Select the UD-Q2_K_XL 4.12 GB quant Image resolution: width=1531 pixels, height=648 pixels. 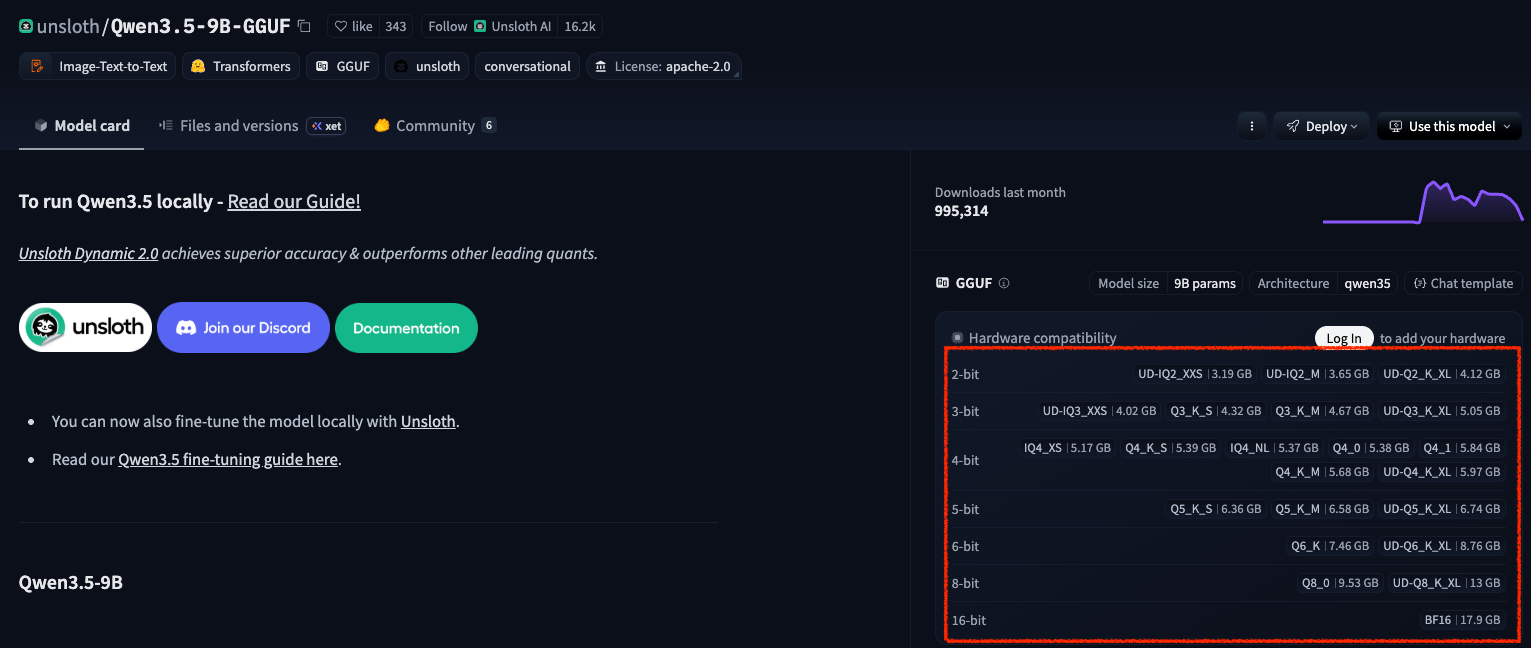[x=1441, y=374]
